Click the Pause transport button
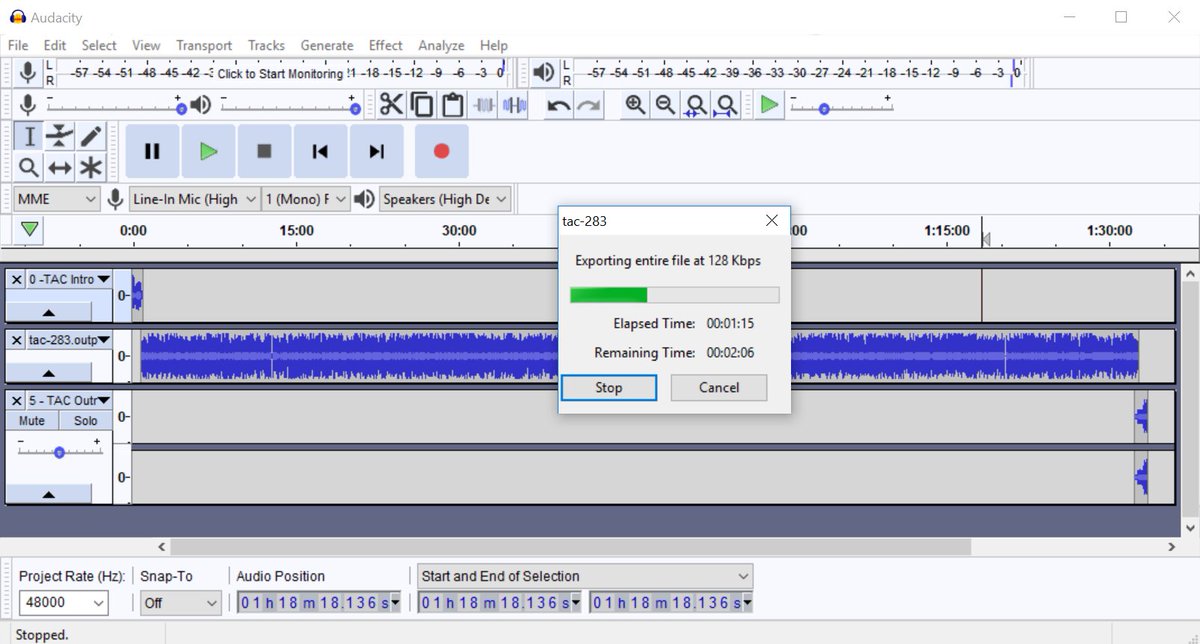The width and height of the screenshot is (1200, 644). pos(152,152)
